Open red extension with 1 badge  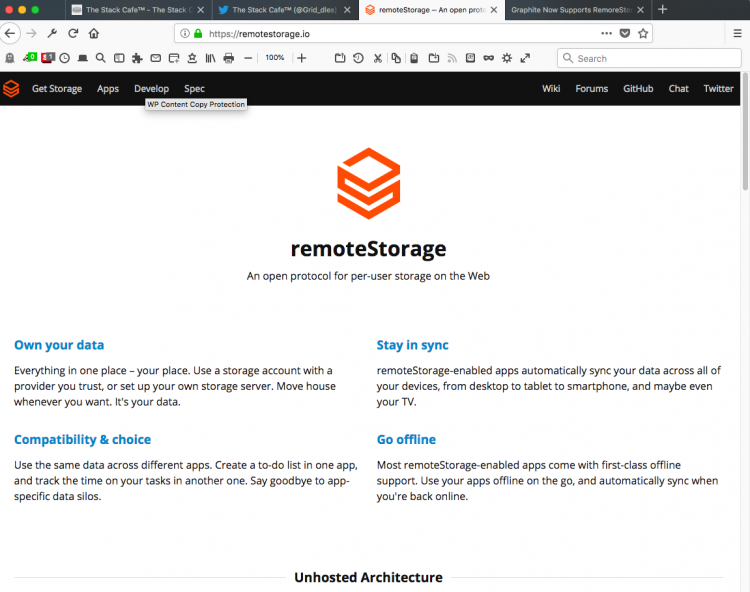pos(48,58)
